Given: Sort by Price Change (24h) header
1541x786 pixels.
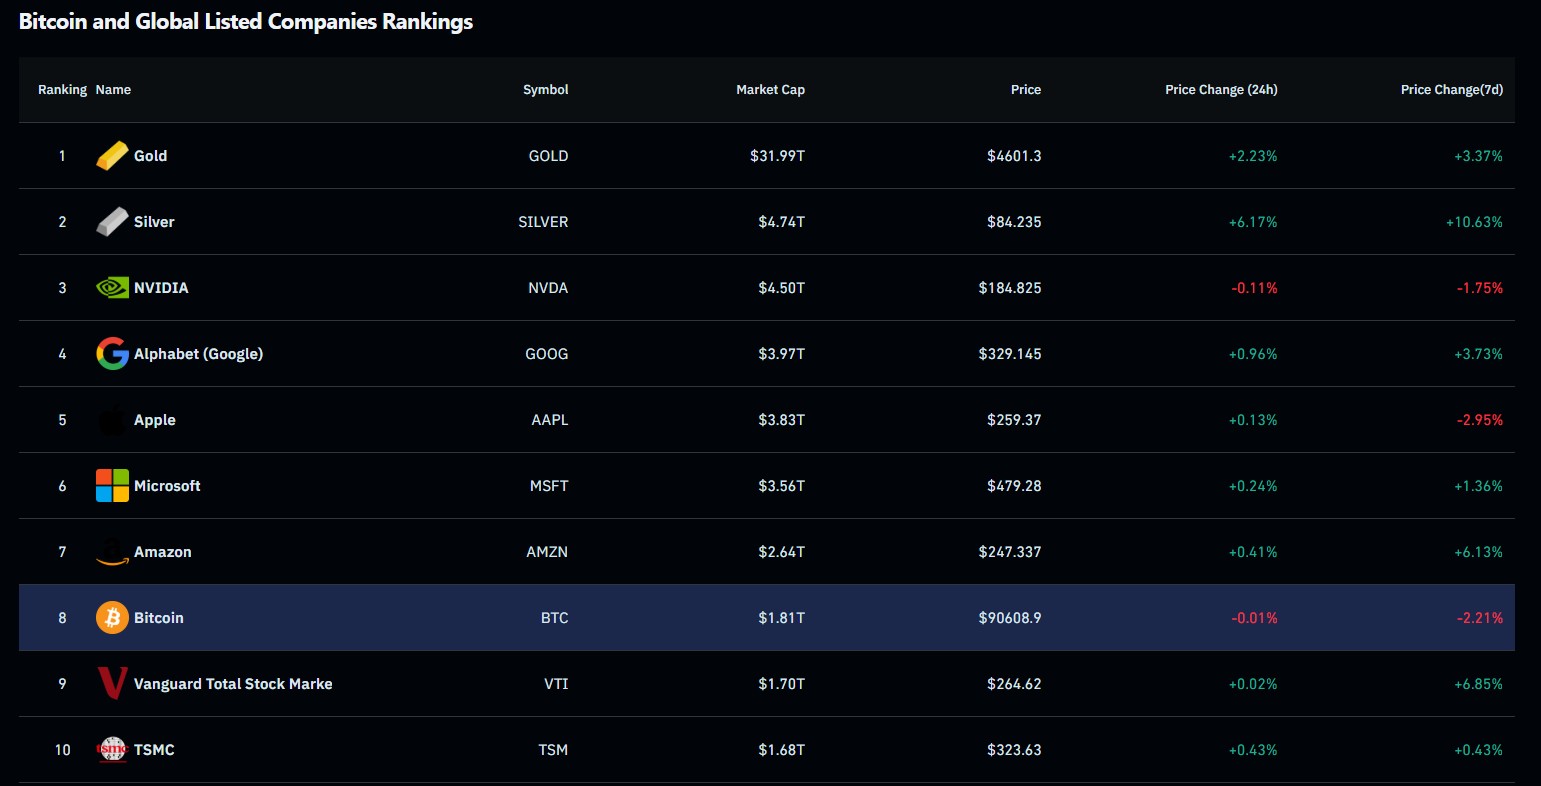Looking at the screenshot, I should coord(1221,90).
